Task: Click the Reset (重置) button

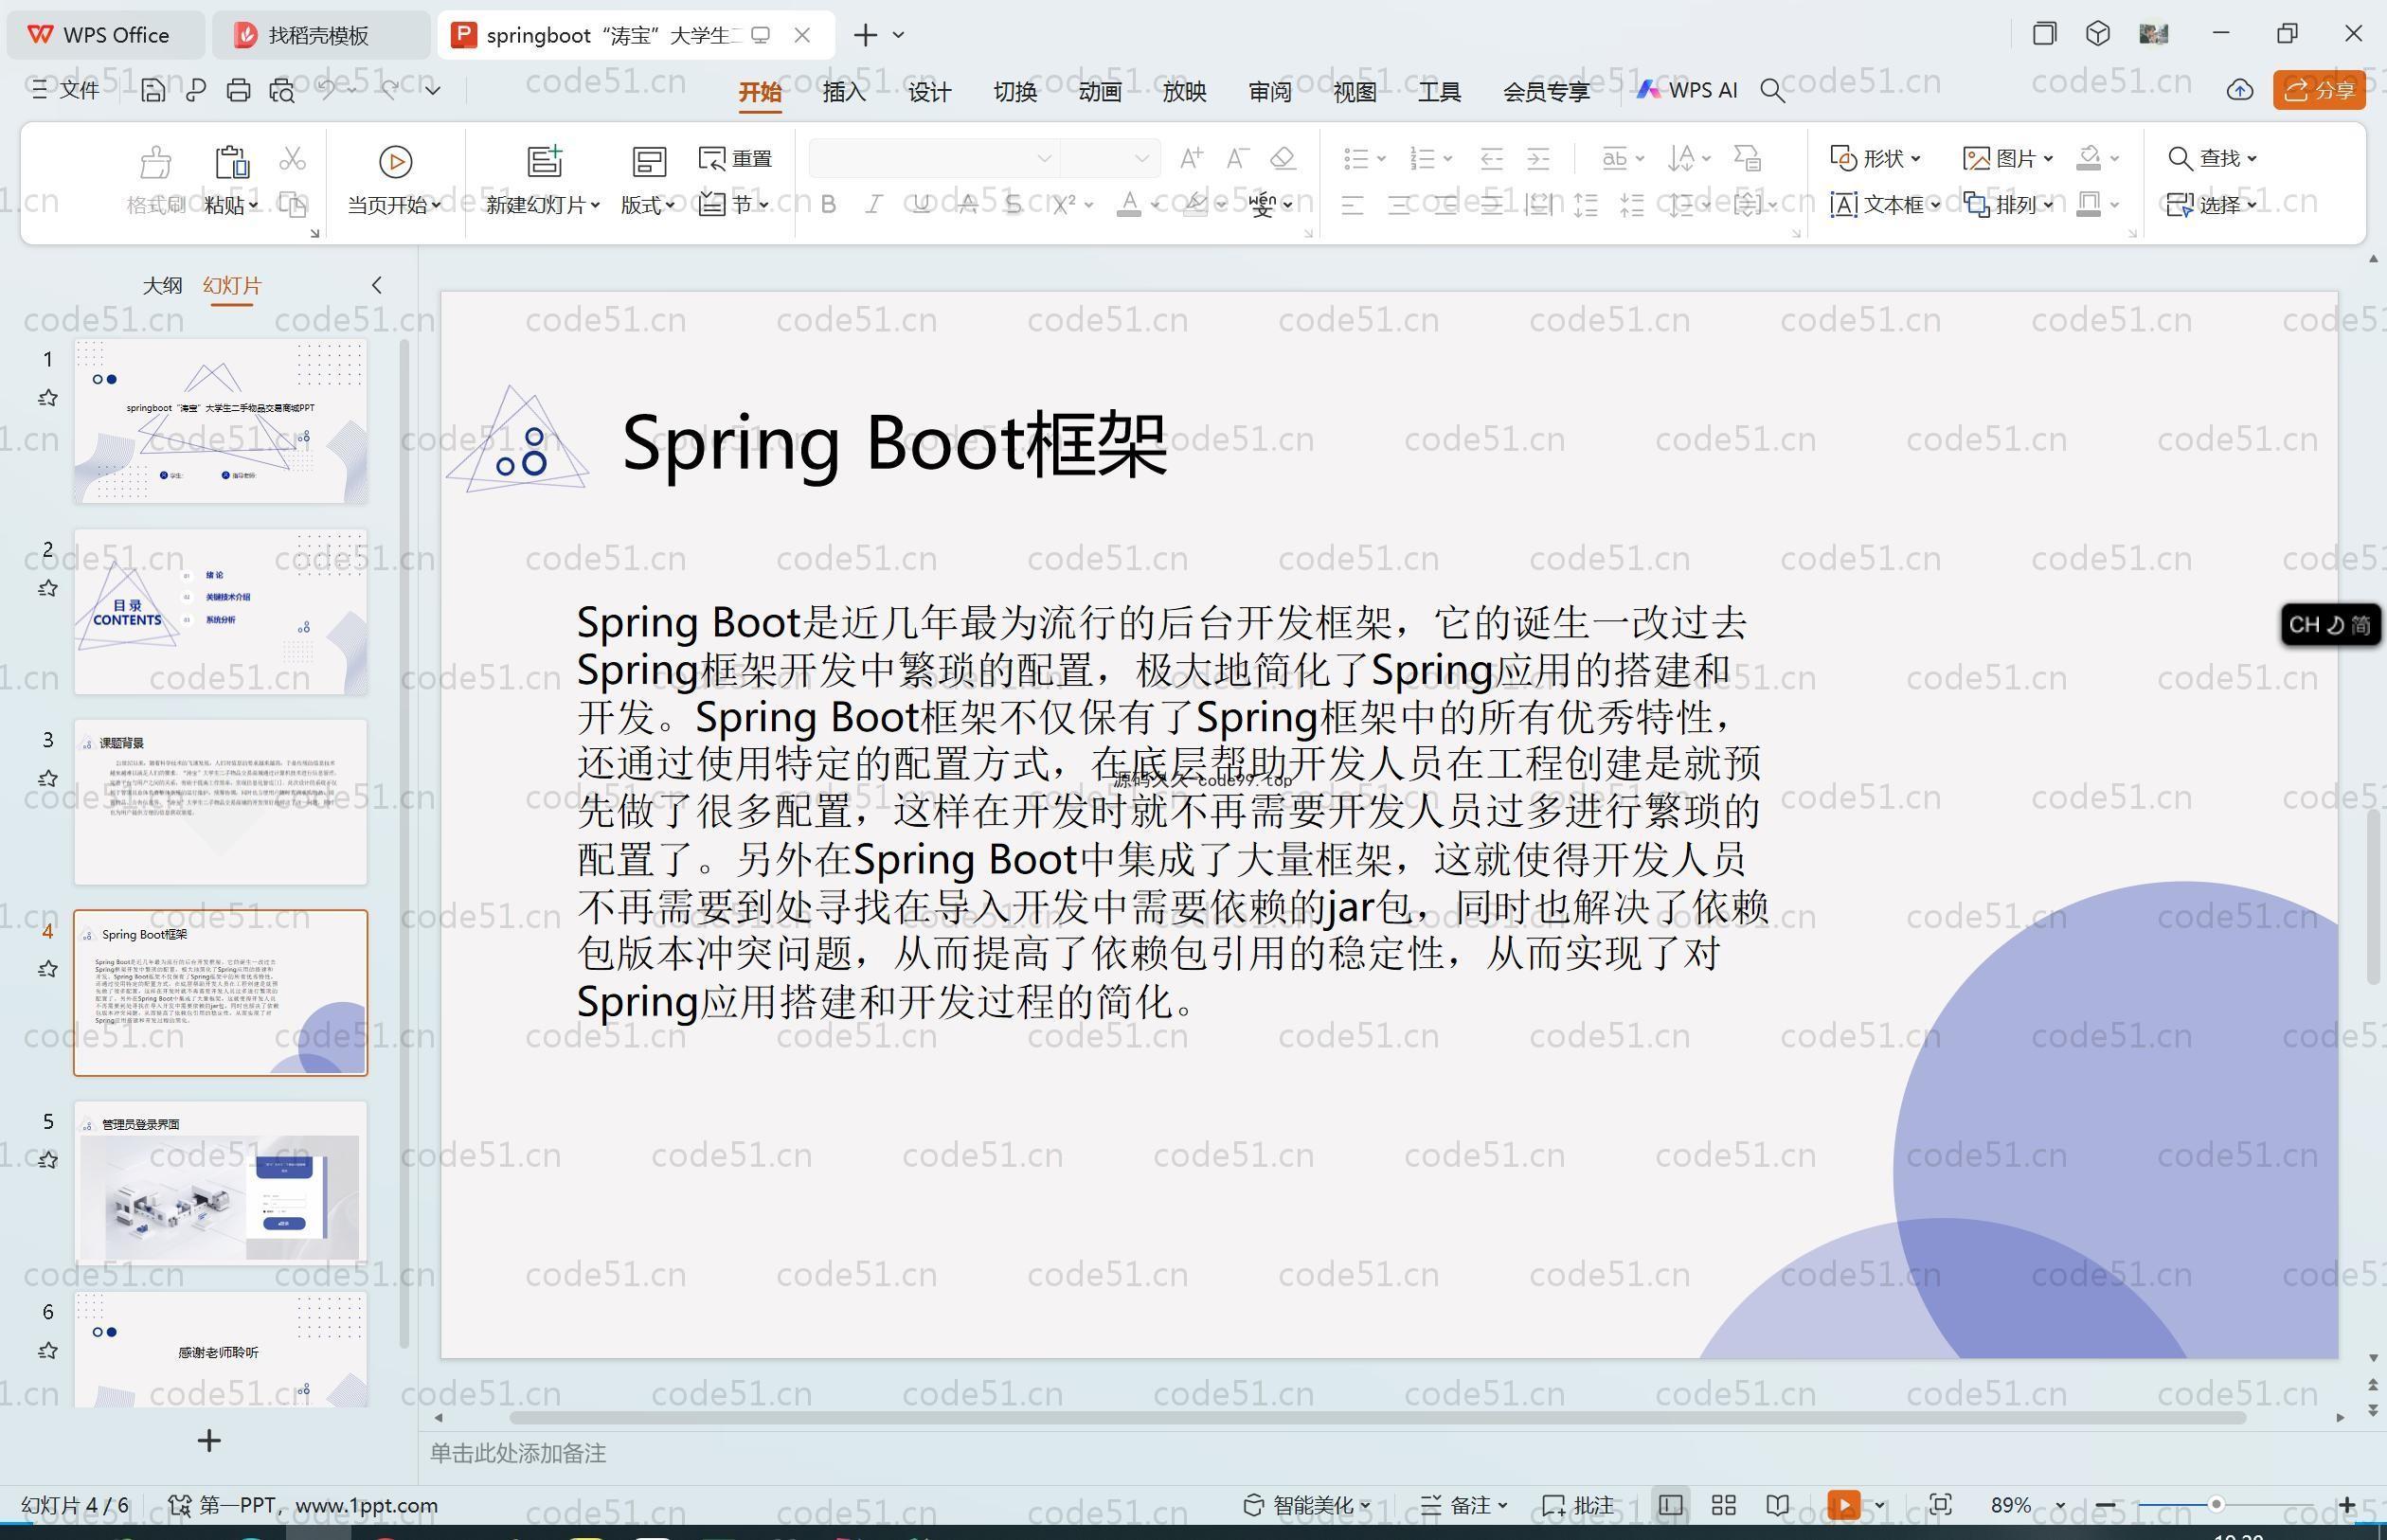Action: 735,158
